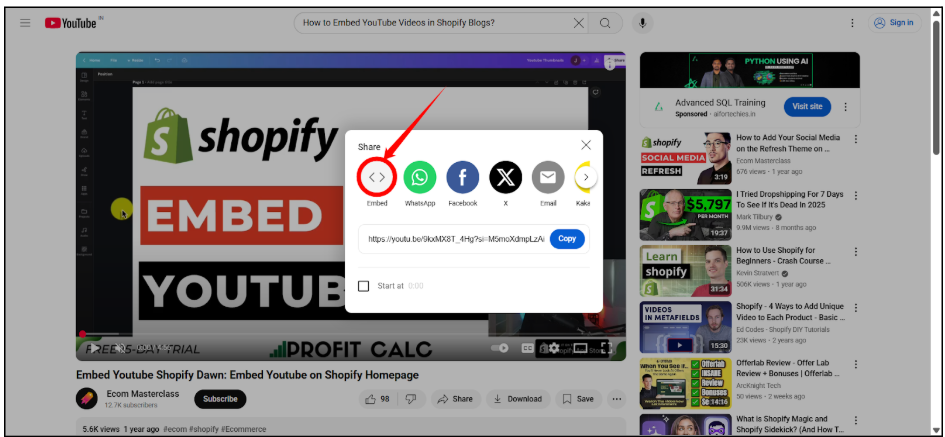
Task: Copy the youtu.be share link
Action: [x=567, y=239]
